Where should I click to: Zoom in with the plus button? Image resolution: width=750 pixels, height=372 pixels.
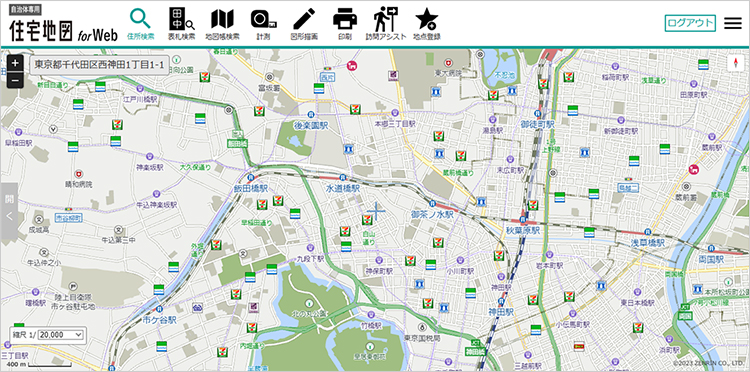click(x=15, y=63)
